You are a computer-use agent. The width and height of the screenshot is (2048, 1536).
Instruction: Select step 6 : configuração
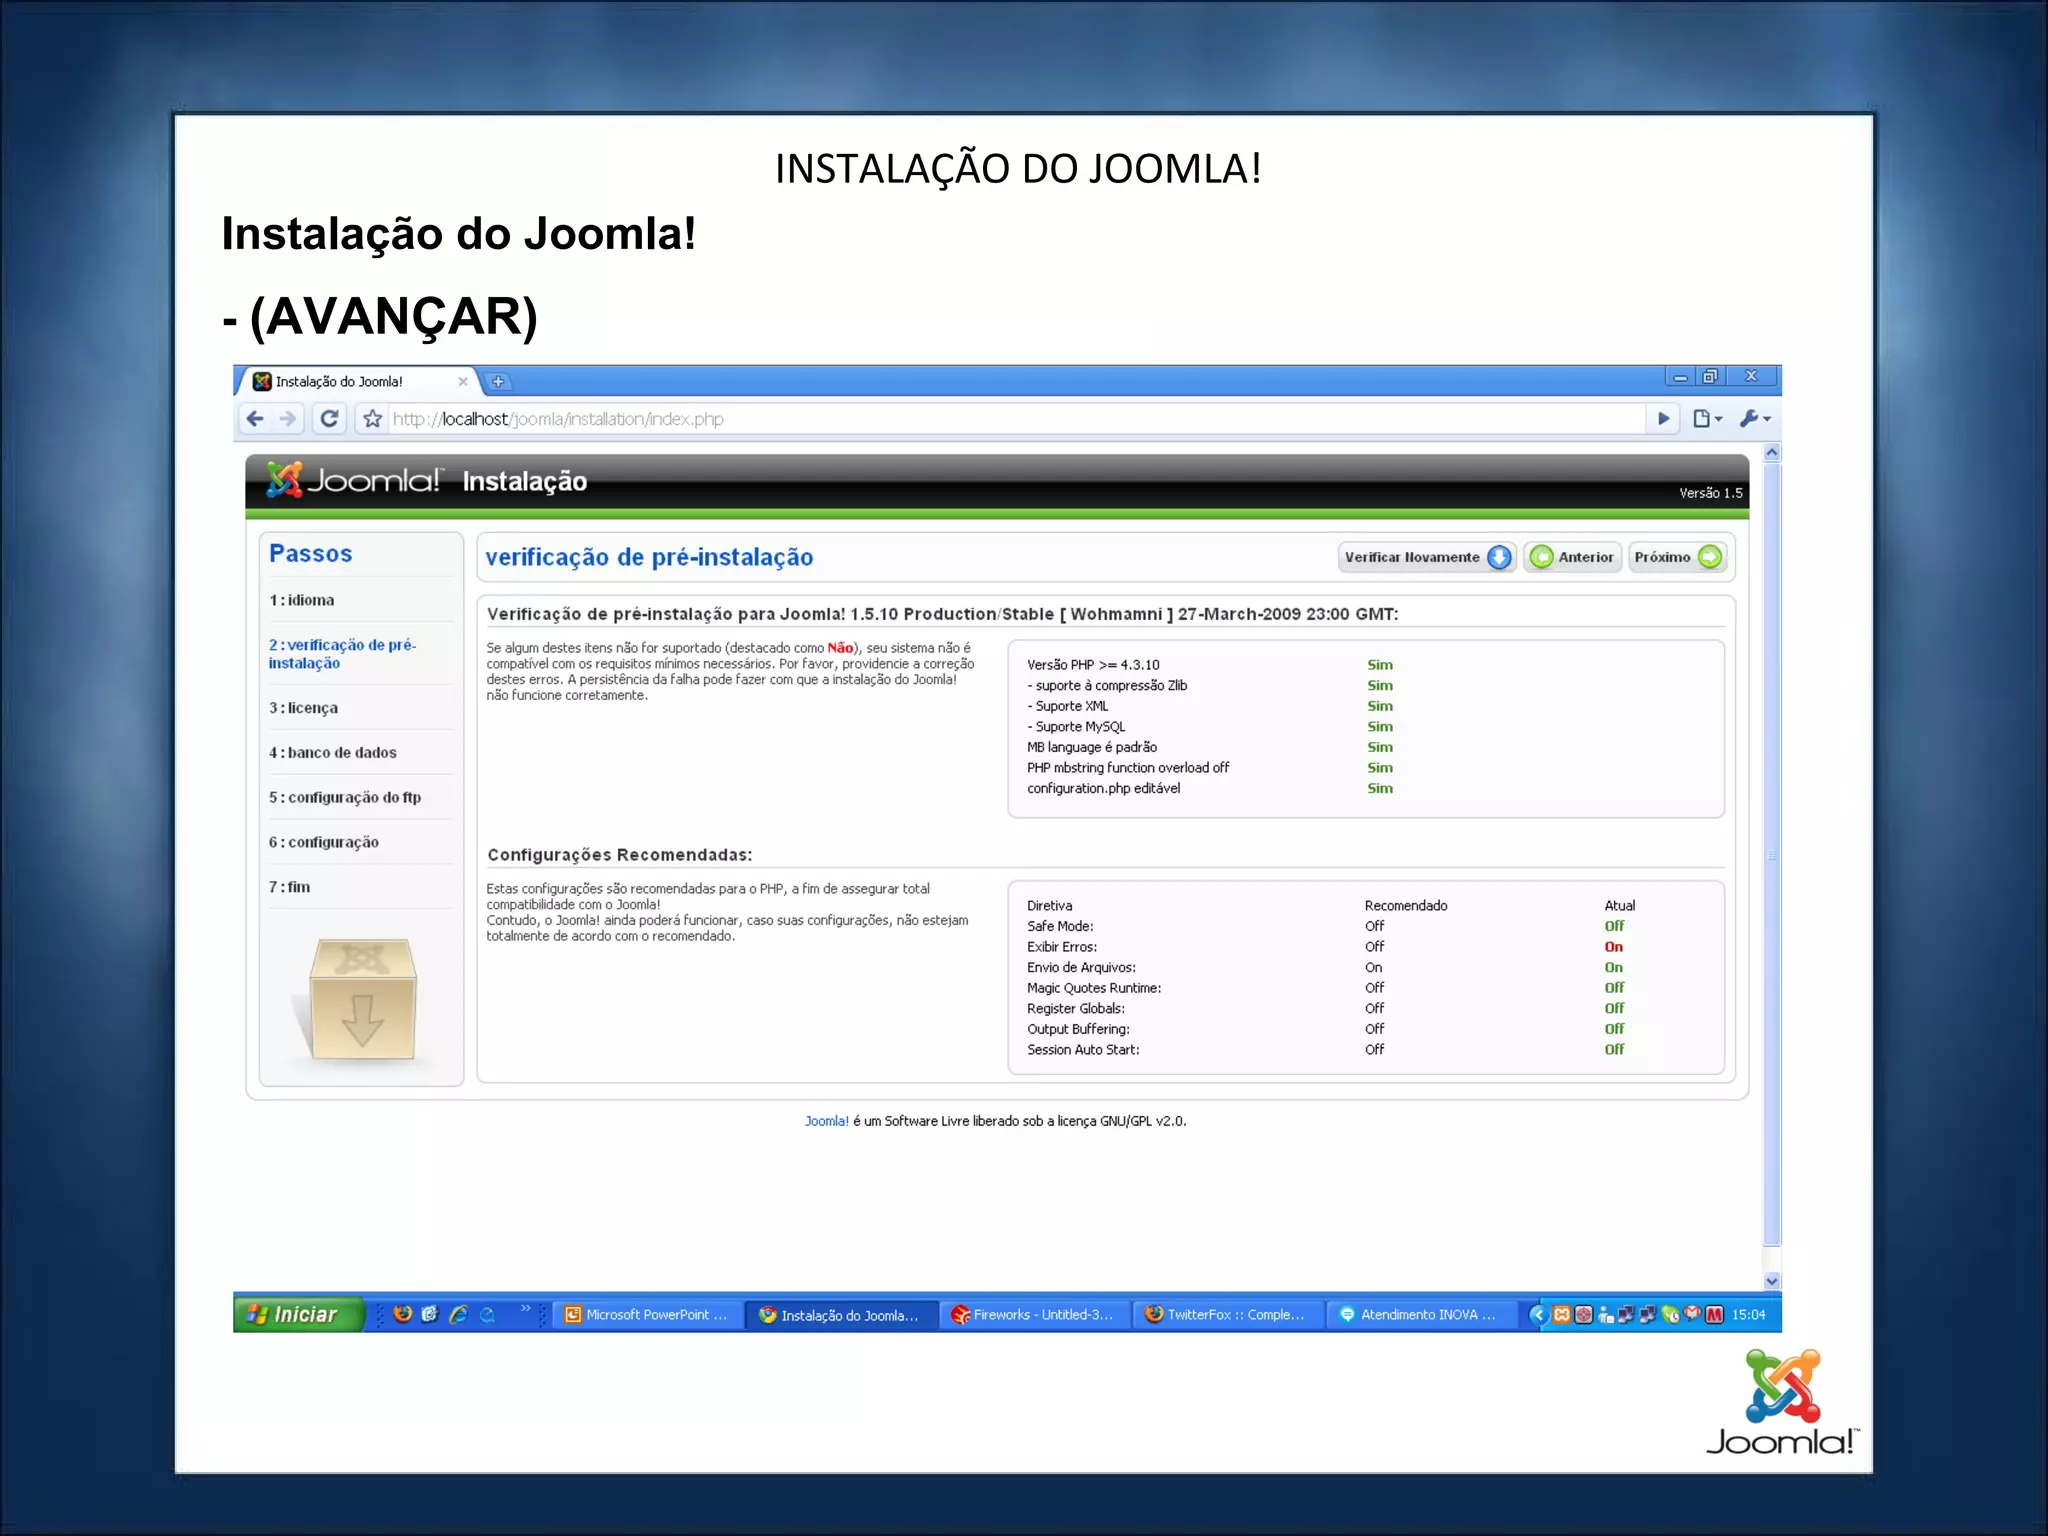pos(323,842)
